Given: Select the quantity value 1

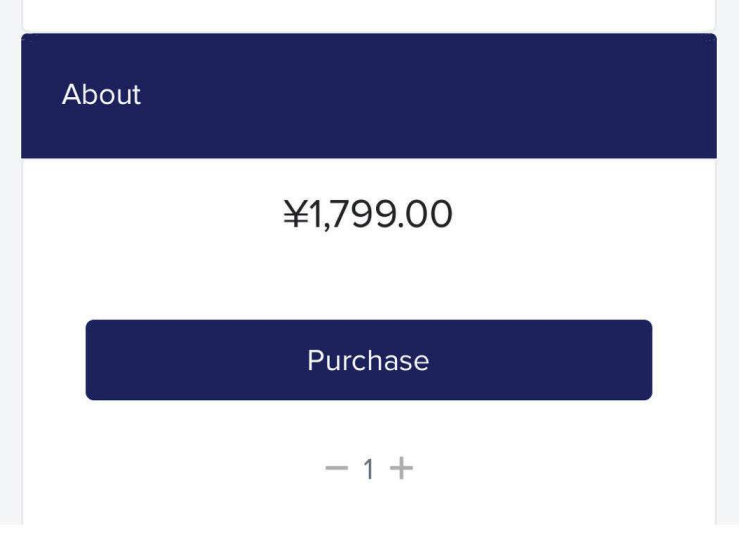Looking at the screenshot, I should pos(368,469).
